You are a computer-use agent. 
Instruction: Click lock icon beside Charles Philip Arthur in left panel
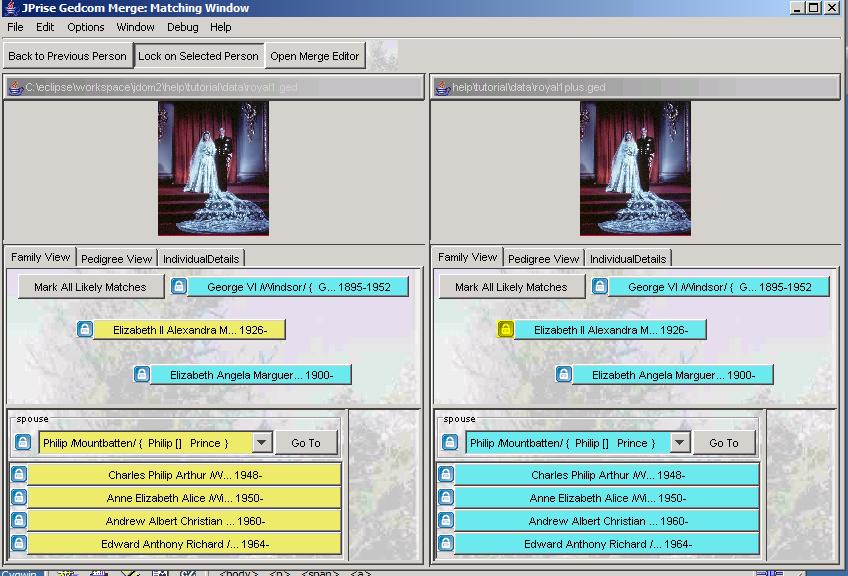pos(19,475)
